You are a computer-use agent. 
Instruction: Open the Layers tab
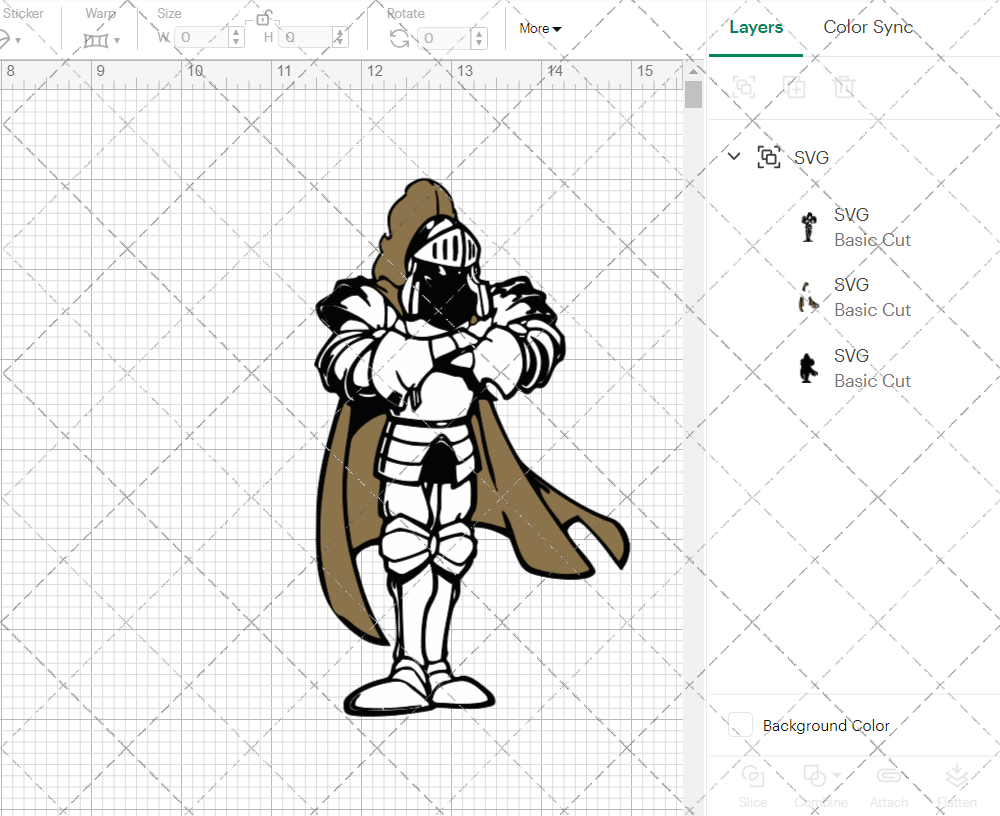tap(756, 27)
